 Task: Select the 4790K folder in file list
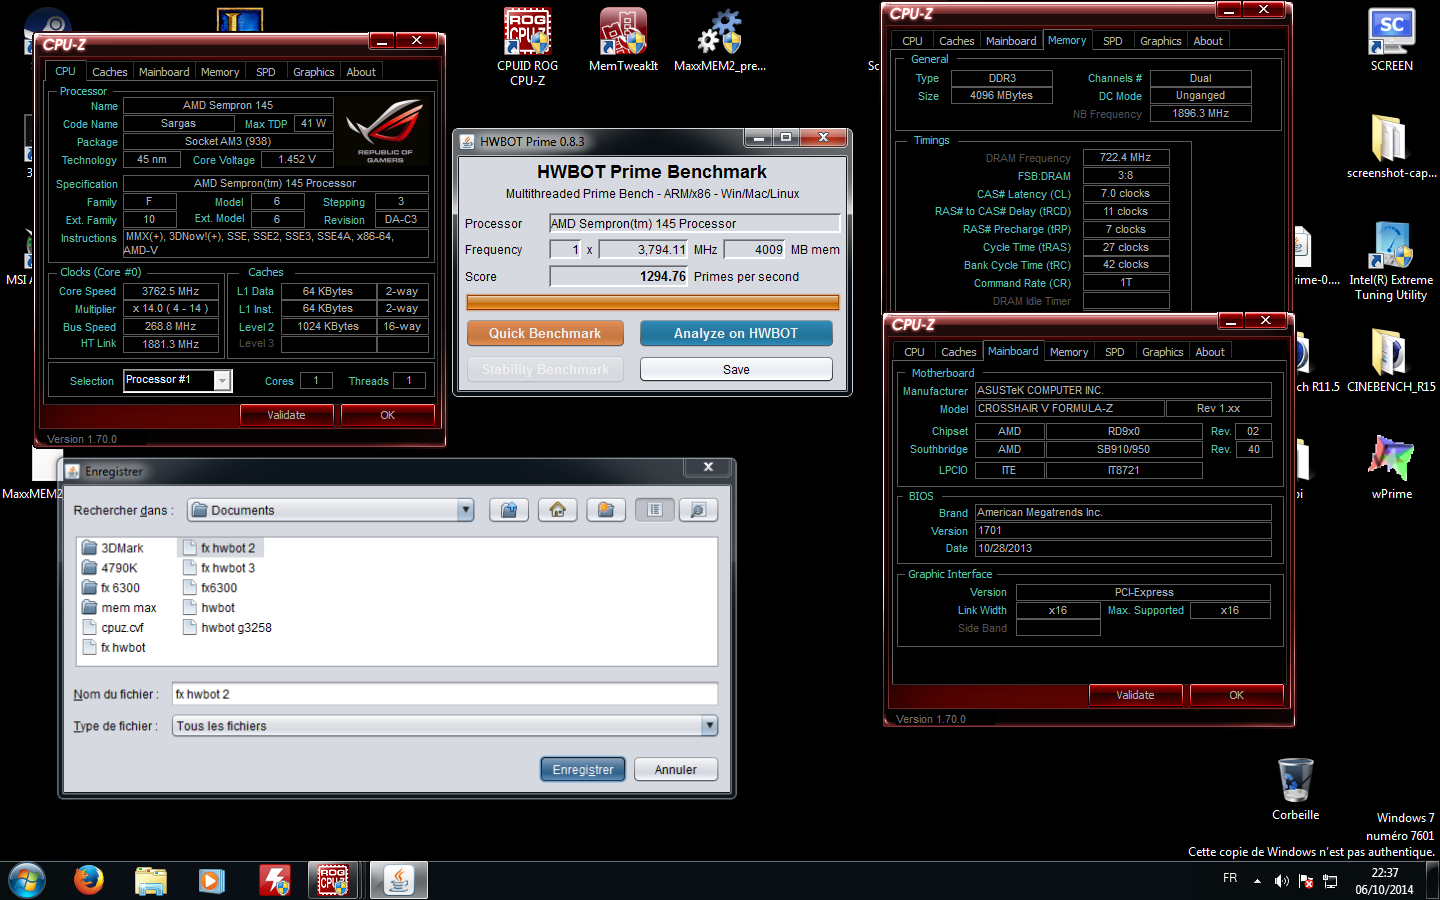pos(110,568)
